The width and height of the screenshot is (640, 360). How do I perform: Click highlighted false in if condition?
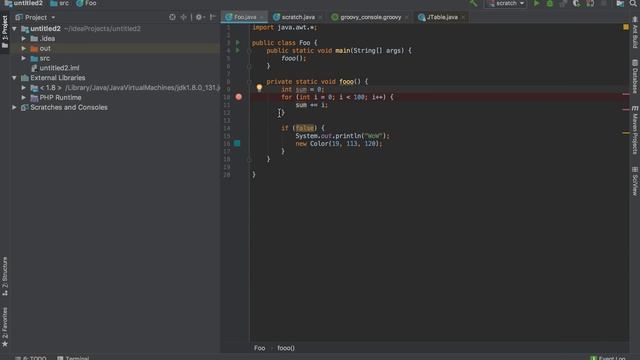(304, 128)
